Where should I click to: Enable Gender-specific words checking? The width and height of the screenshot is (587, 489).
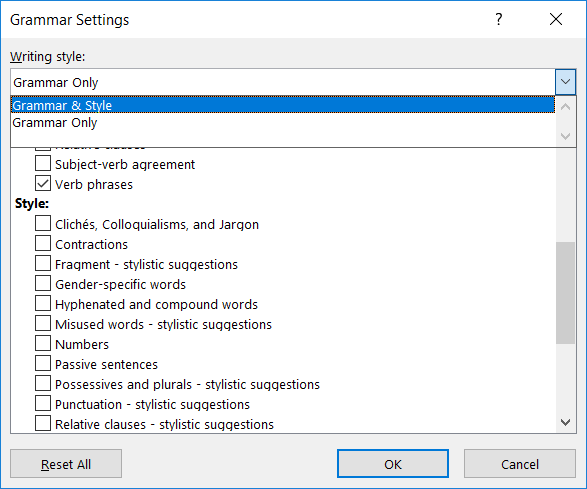click(43, 283)
